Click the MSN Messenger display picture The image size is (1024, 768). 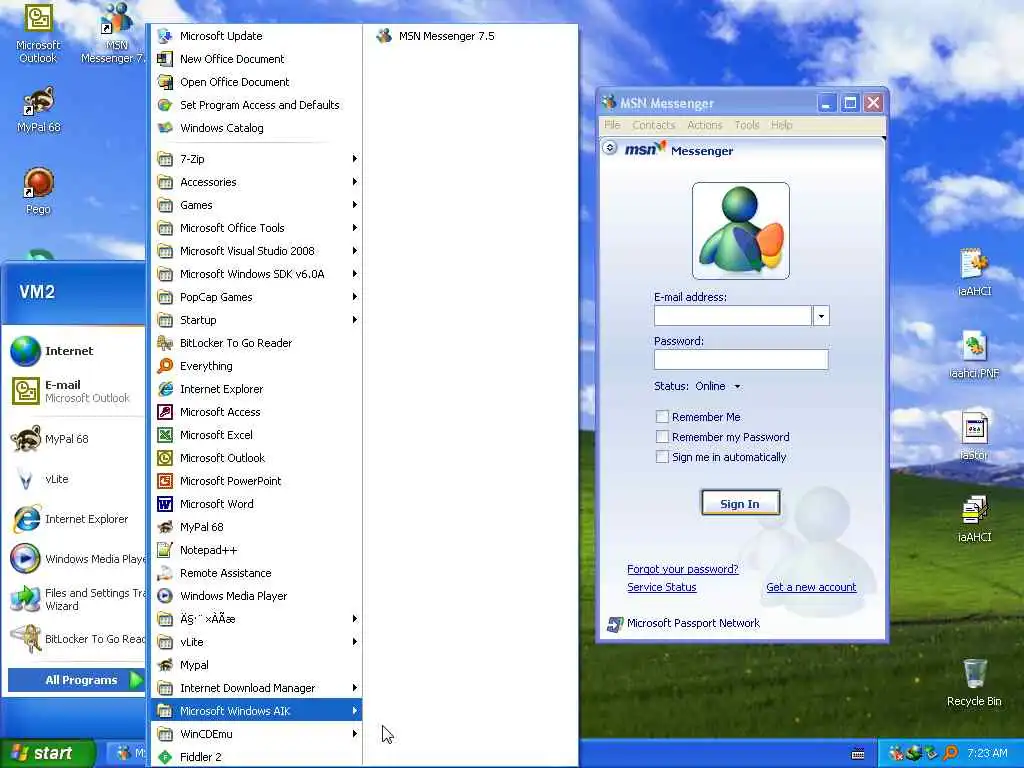click(741, 231)
